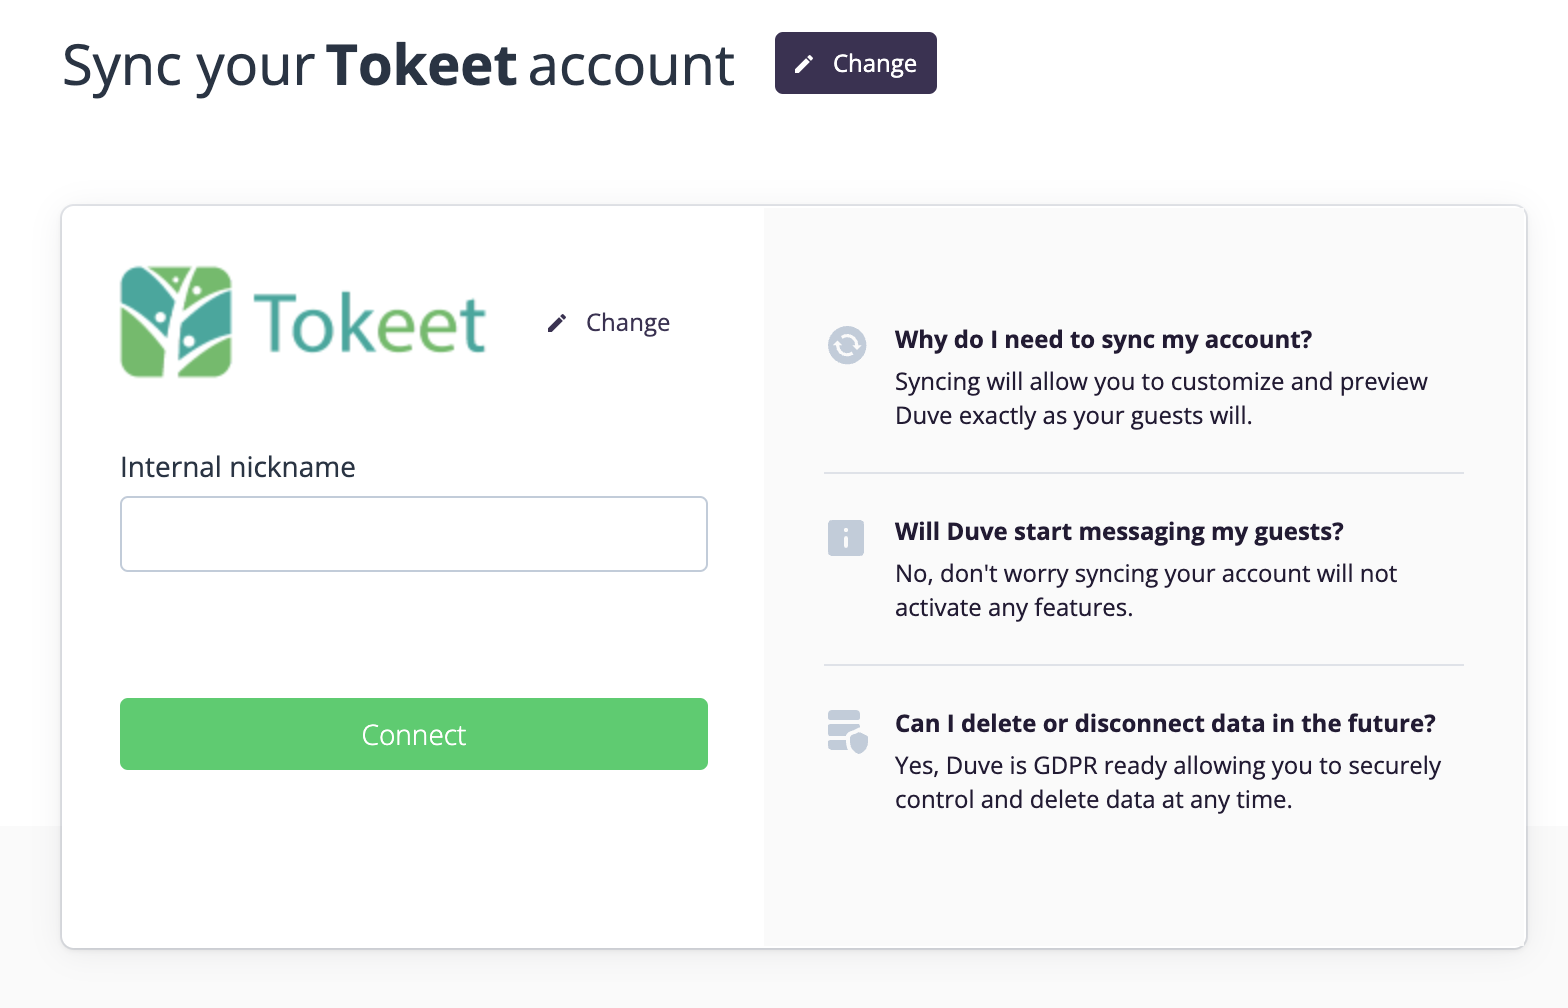Click the 'Syncing will allow you to customize' paragraph
This screenshot has height=1008, width=1568.
coord(1160,398)
